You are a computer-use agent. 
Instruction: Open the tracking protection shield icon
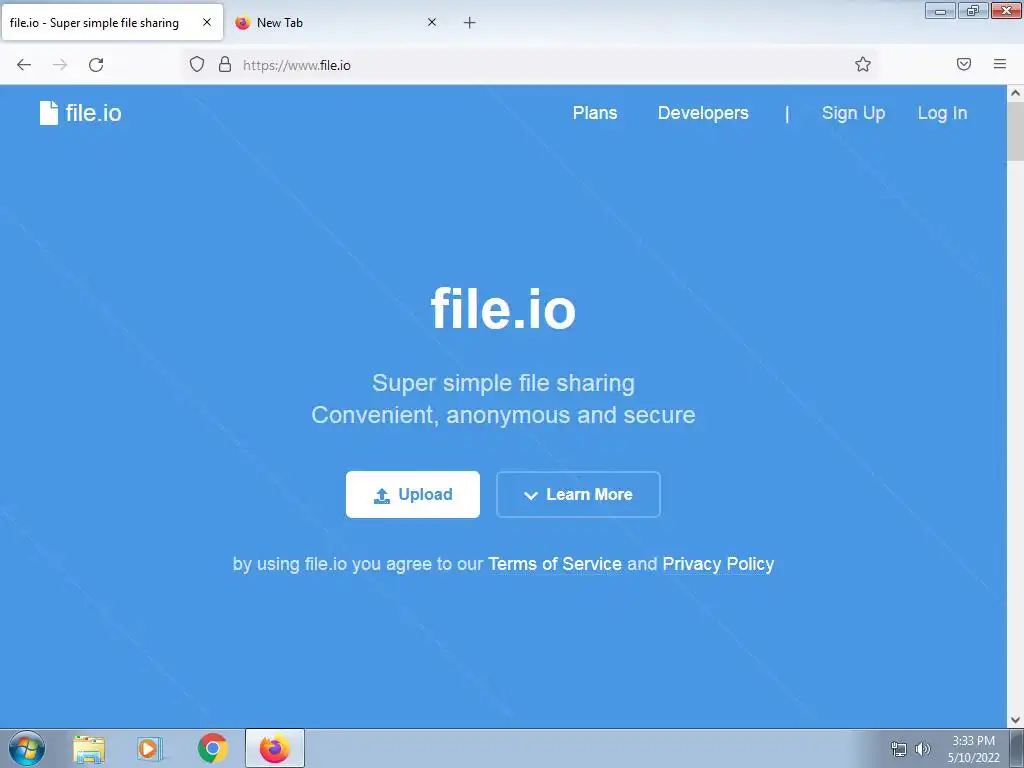(197, 64)
